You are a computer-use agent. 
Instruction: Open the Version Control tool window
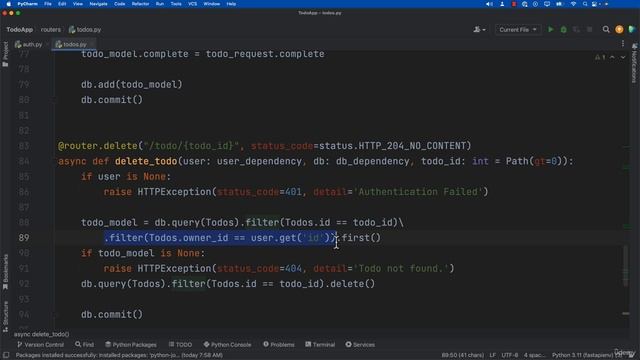click(x=40, y=345)
